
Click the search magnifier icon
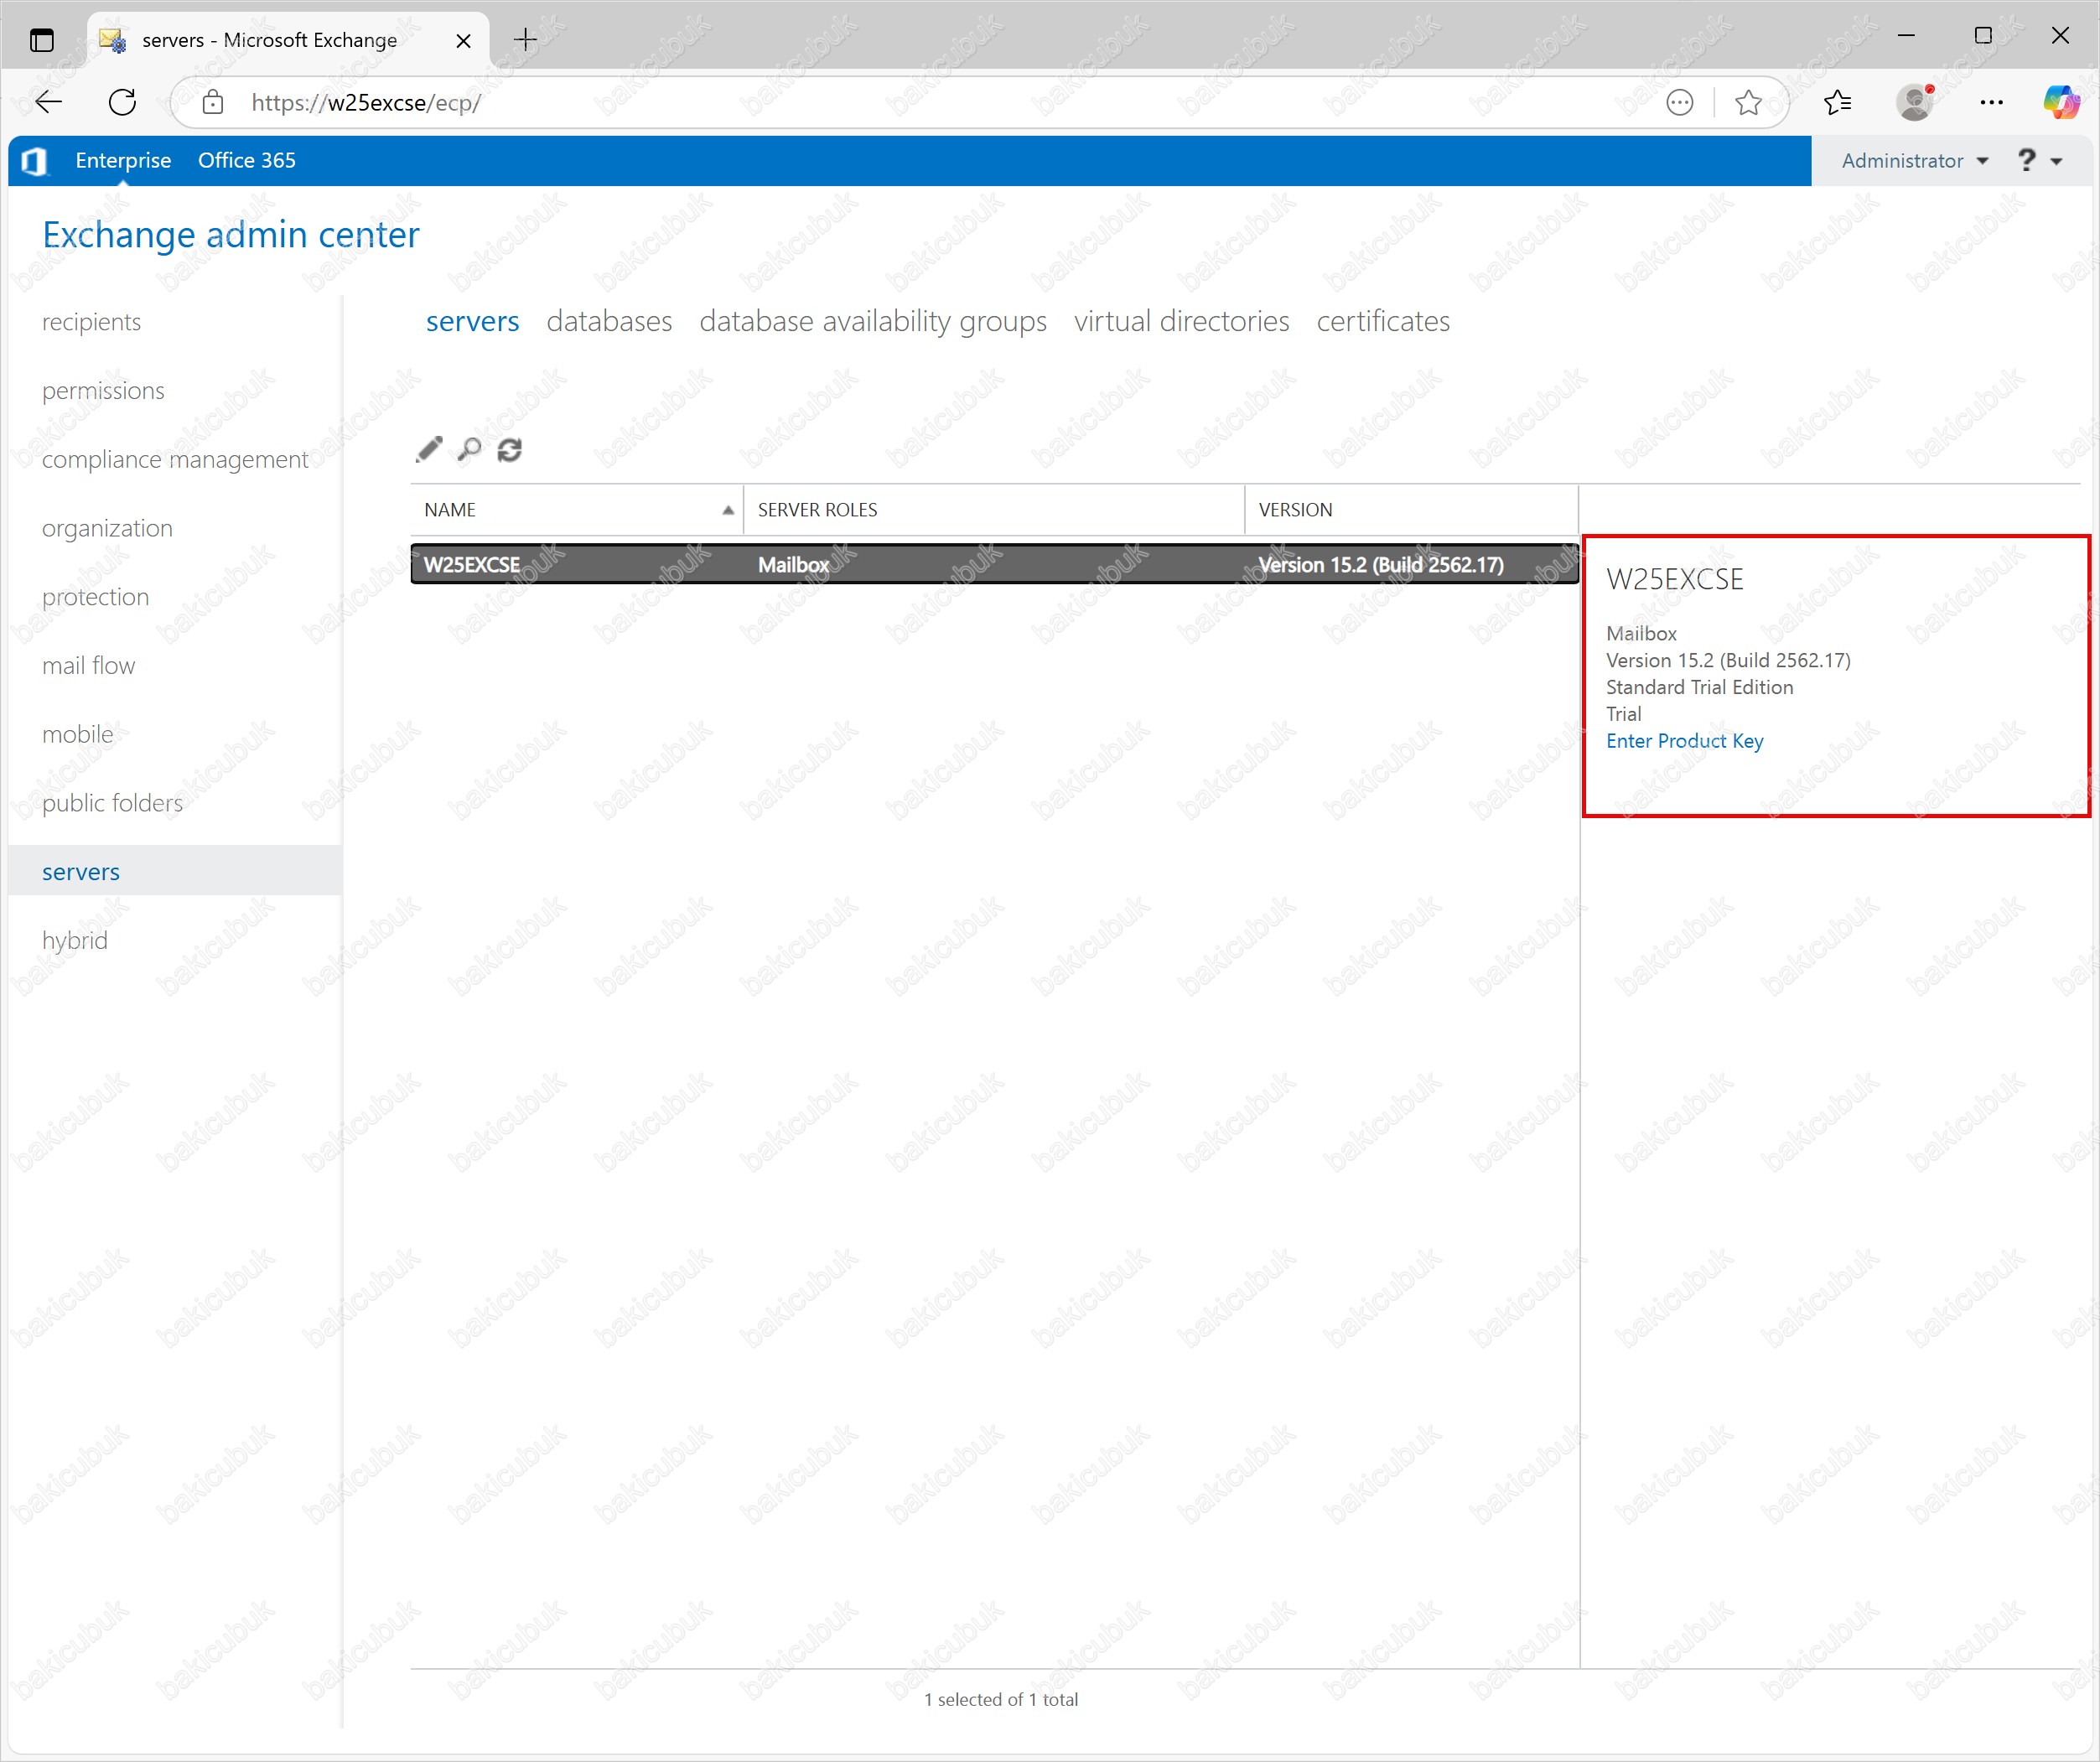469,450
